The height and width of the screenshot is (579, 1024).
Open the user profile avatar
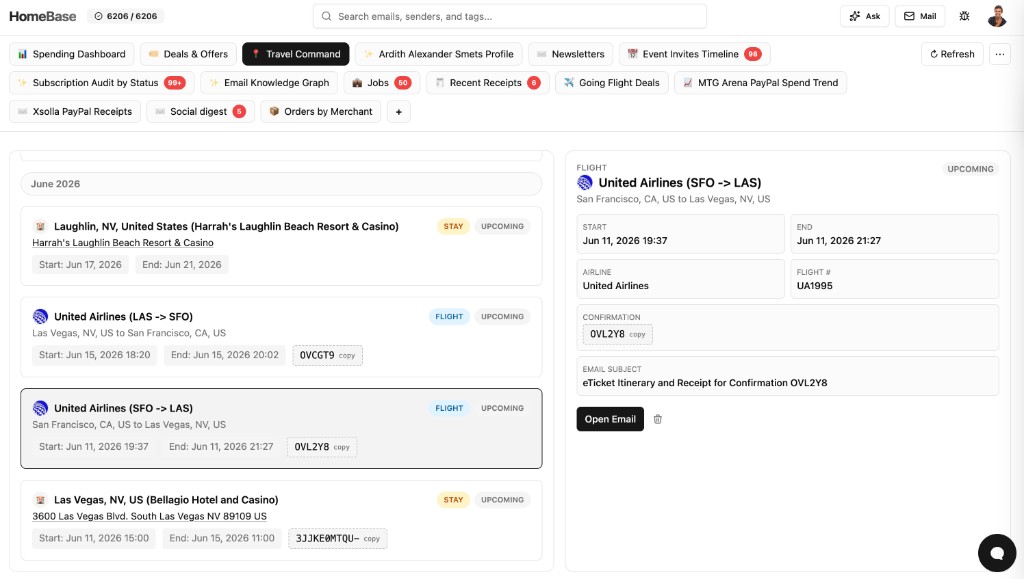997,16
